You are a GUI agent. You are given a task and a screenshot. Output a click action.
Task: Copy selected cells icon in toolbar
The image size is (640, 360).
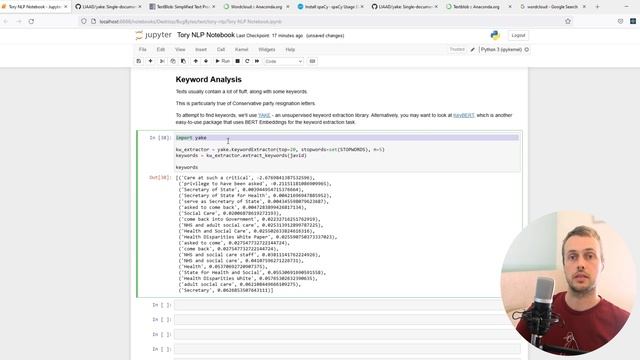point(173,61)
